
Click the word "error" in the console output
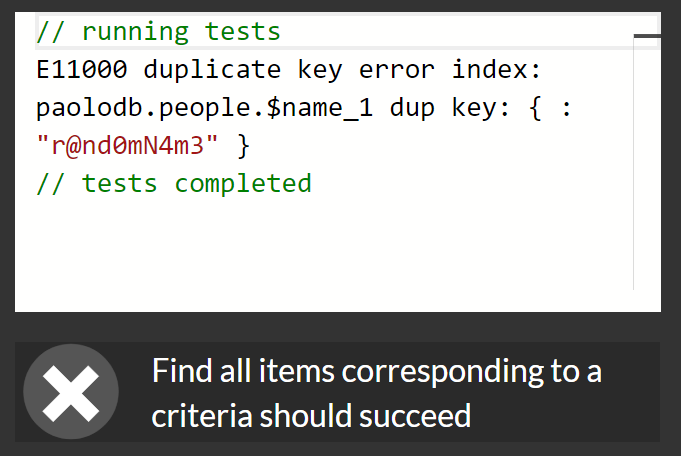(x=397, y=69)
